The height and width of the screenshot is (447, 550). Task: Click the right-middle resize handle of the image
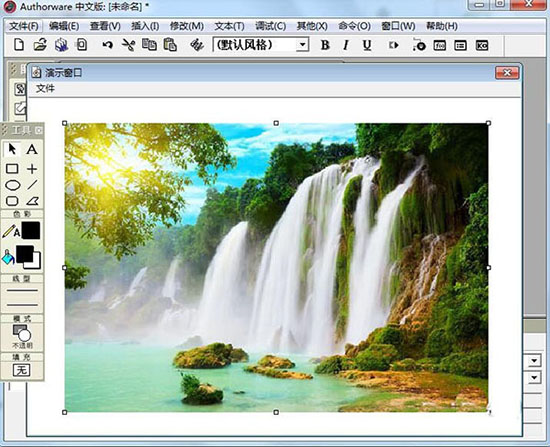(489, 268)
